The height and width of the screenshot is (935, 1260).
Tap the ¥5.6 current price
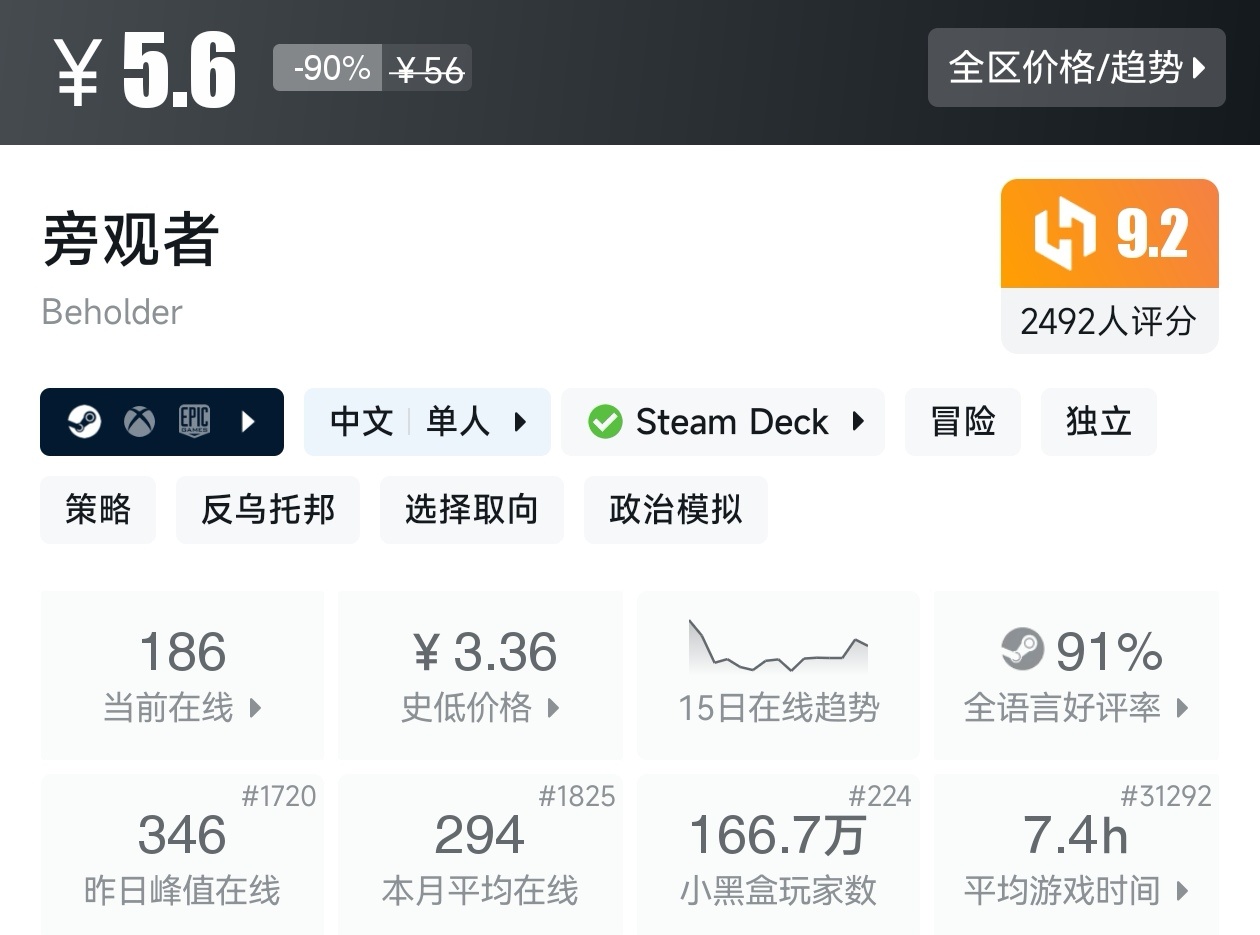tap(145, 69)
